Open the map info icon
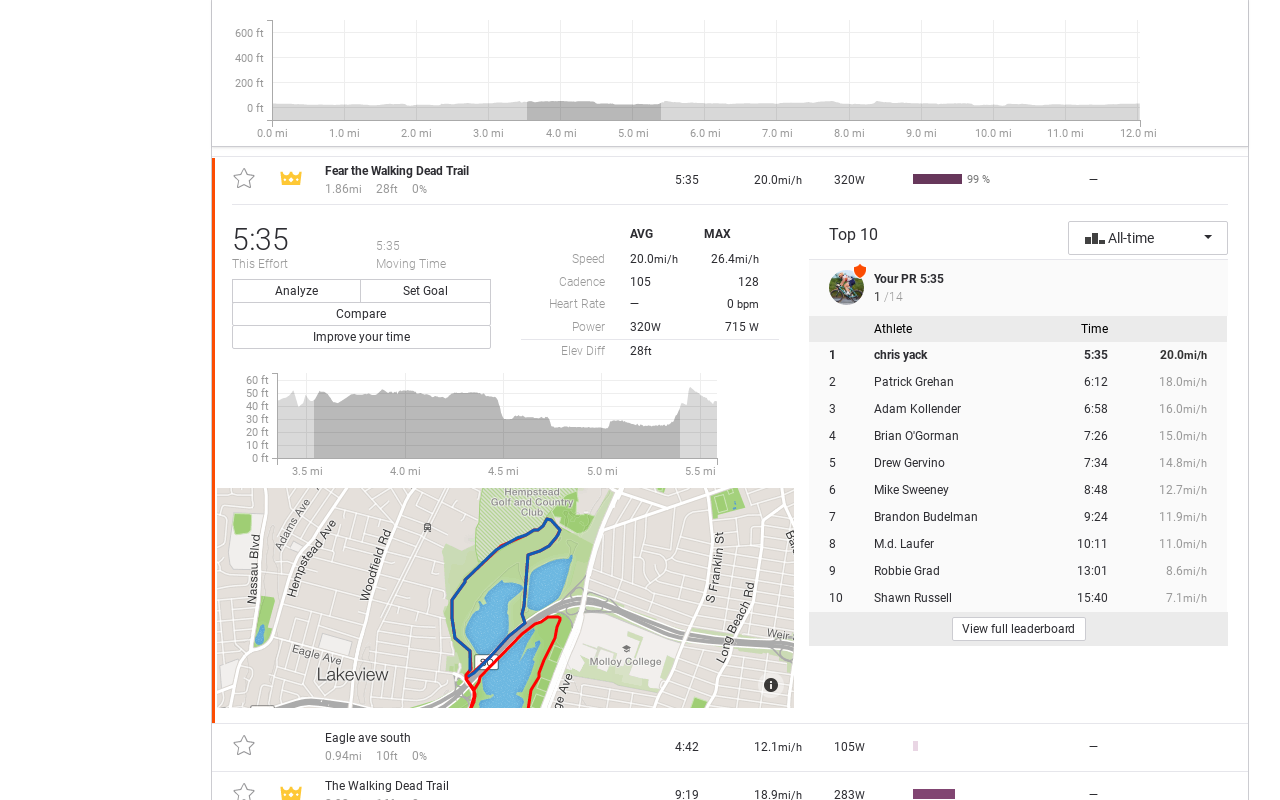 click(x=771, y=685)
